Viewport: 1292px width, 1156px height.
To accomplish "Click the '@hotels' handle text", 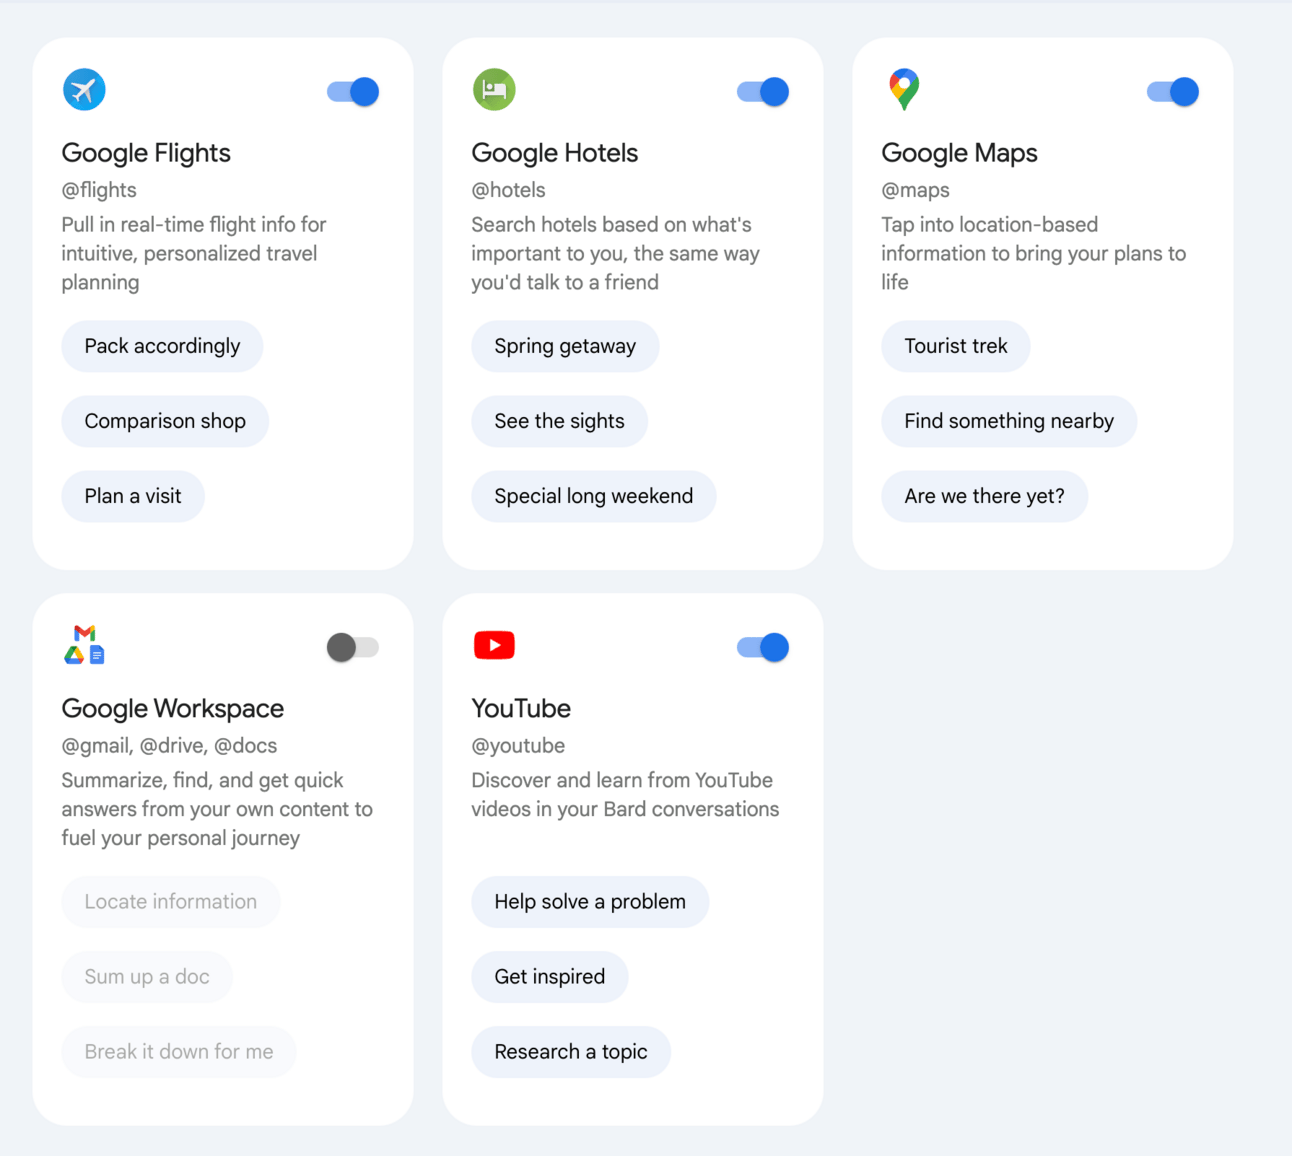I will 509,190.
